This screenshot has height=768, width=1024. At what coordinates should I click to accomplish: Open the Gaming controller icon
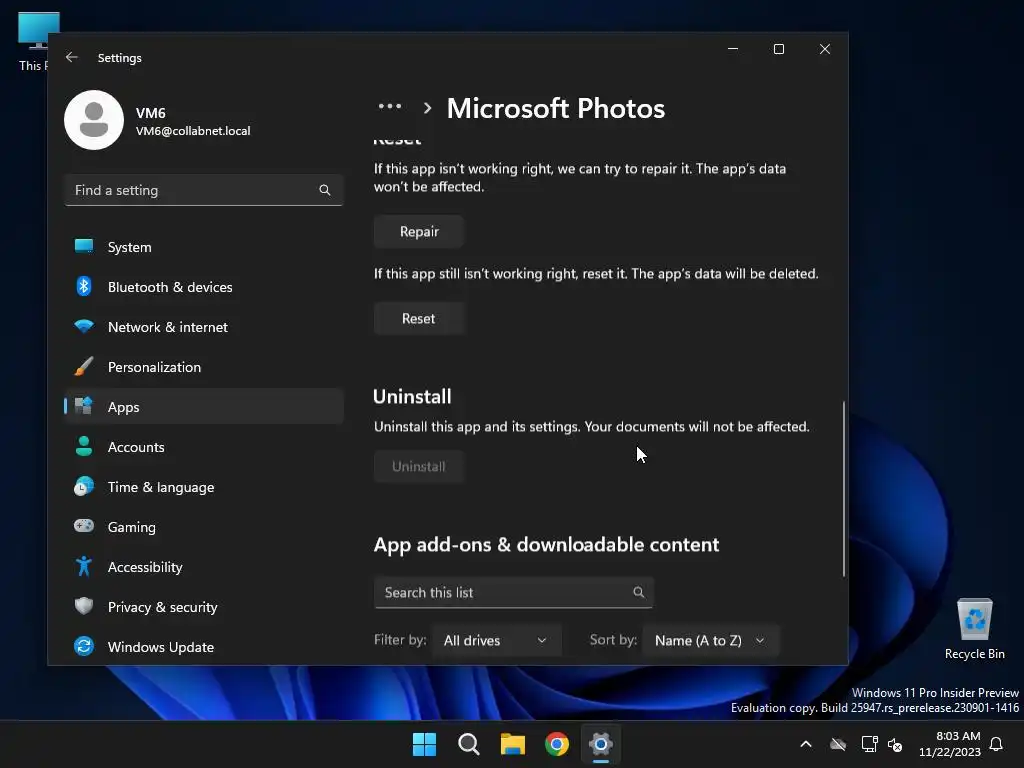click(84, 526)
